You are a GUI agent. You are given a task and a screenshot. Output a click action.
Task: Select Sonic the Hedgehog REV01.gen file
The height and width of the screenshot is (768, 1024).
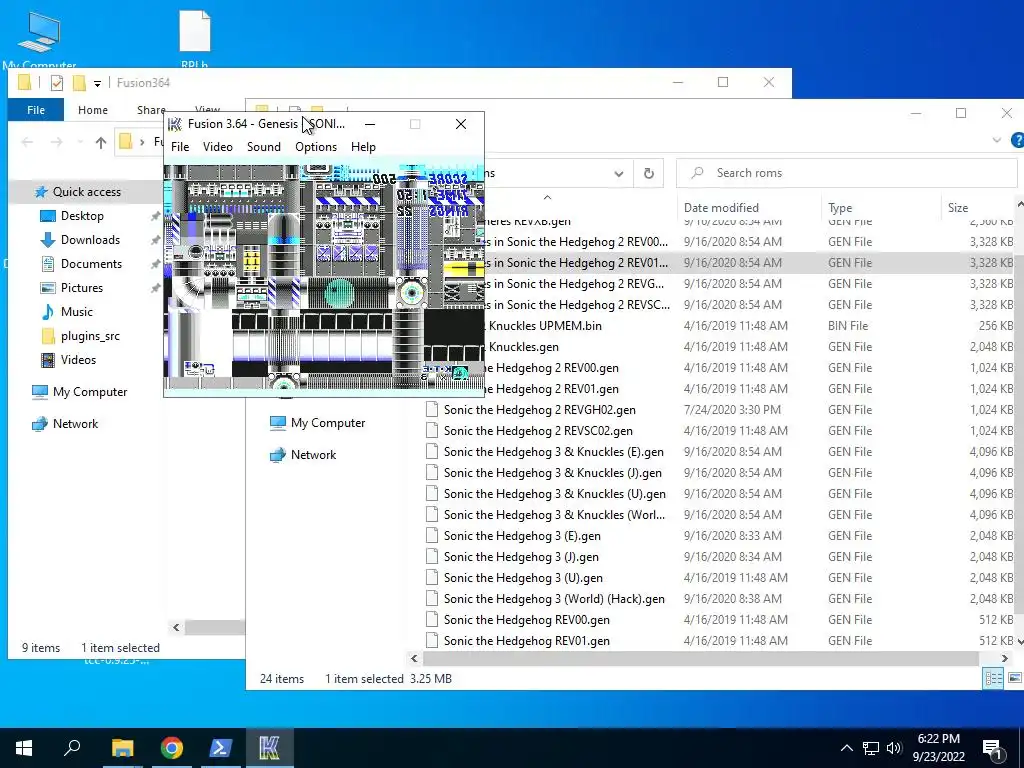click(526, 641)
